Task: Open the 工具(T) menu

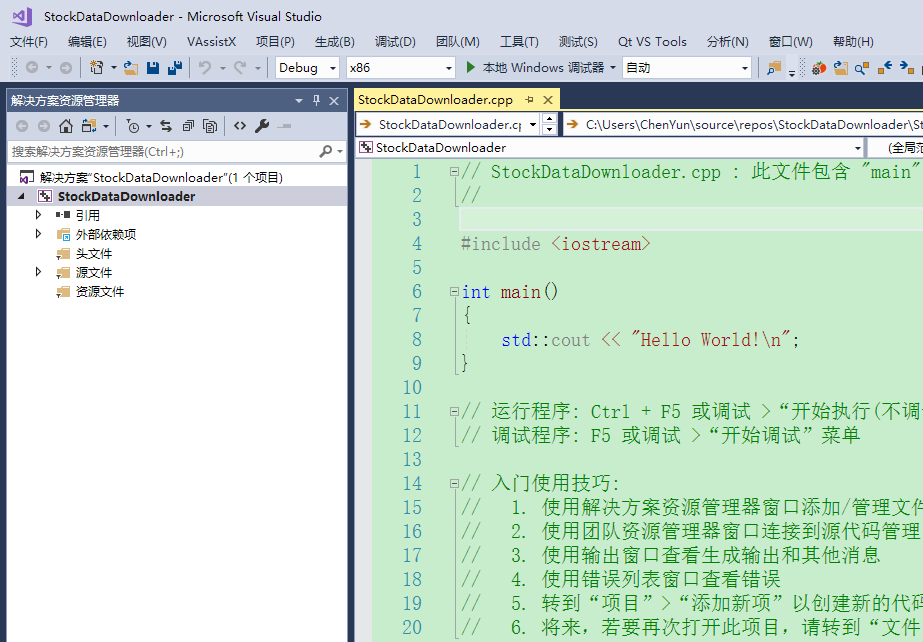Action: tap(519, 42)
